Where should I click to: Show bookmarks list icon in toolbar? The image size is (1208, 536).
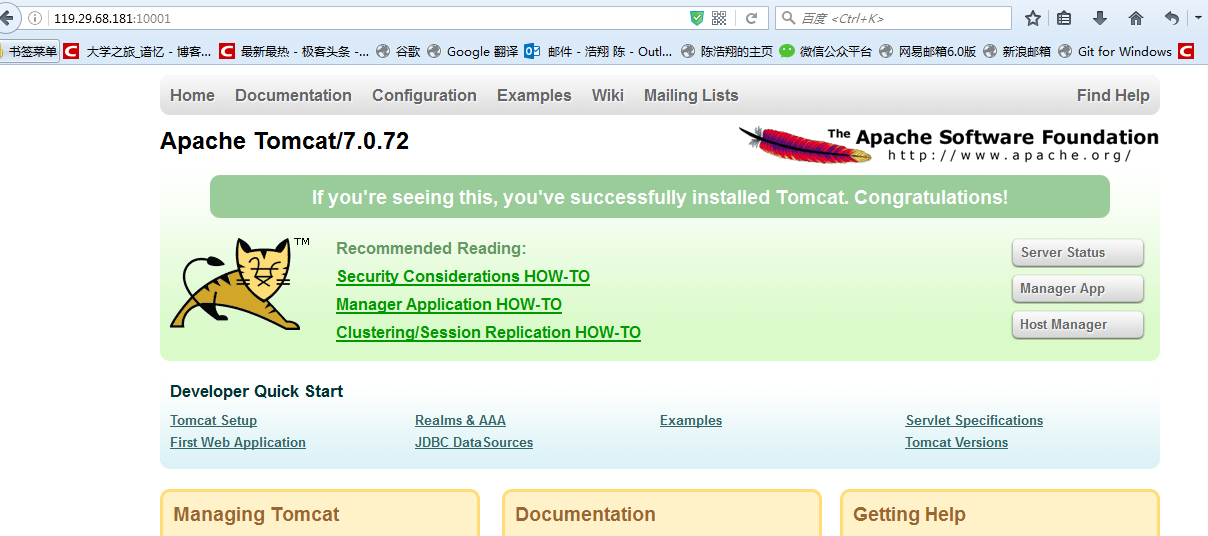[1064, 18]
